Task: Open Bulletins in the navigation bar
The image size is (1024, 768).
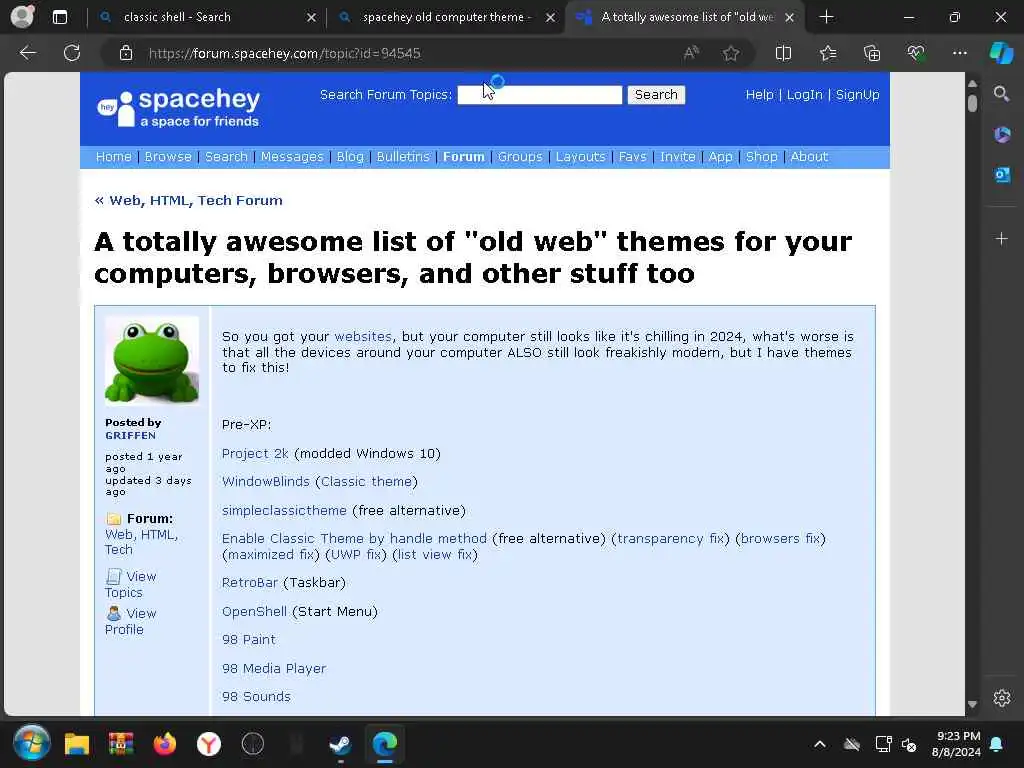Action: pos(403,157)
